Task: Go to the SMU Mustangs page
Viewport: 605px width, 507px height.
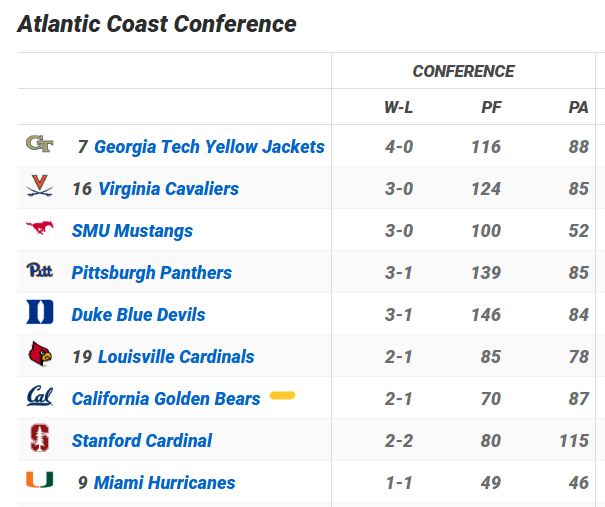Action: [x=132, y=231]
